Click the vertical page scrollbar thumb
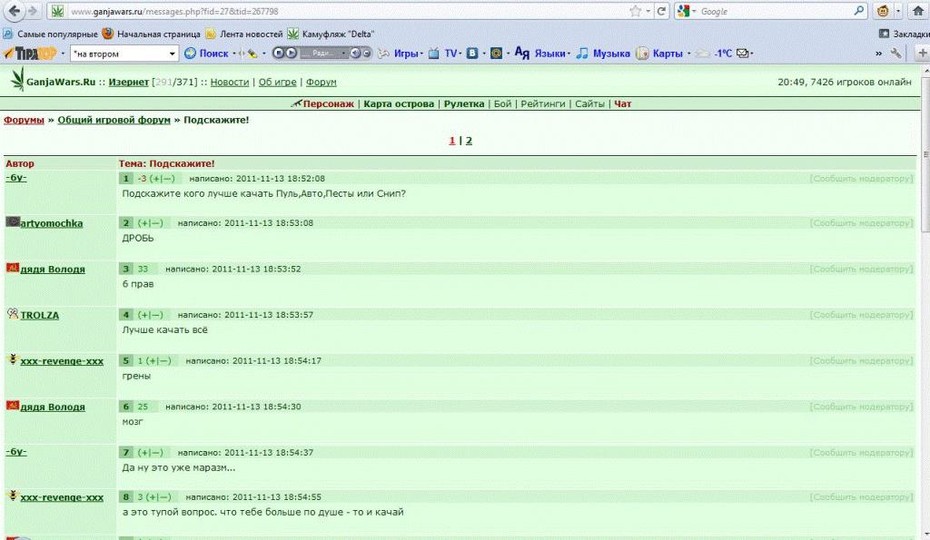This screenshot has width=930, height=540. pos(925,154)
